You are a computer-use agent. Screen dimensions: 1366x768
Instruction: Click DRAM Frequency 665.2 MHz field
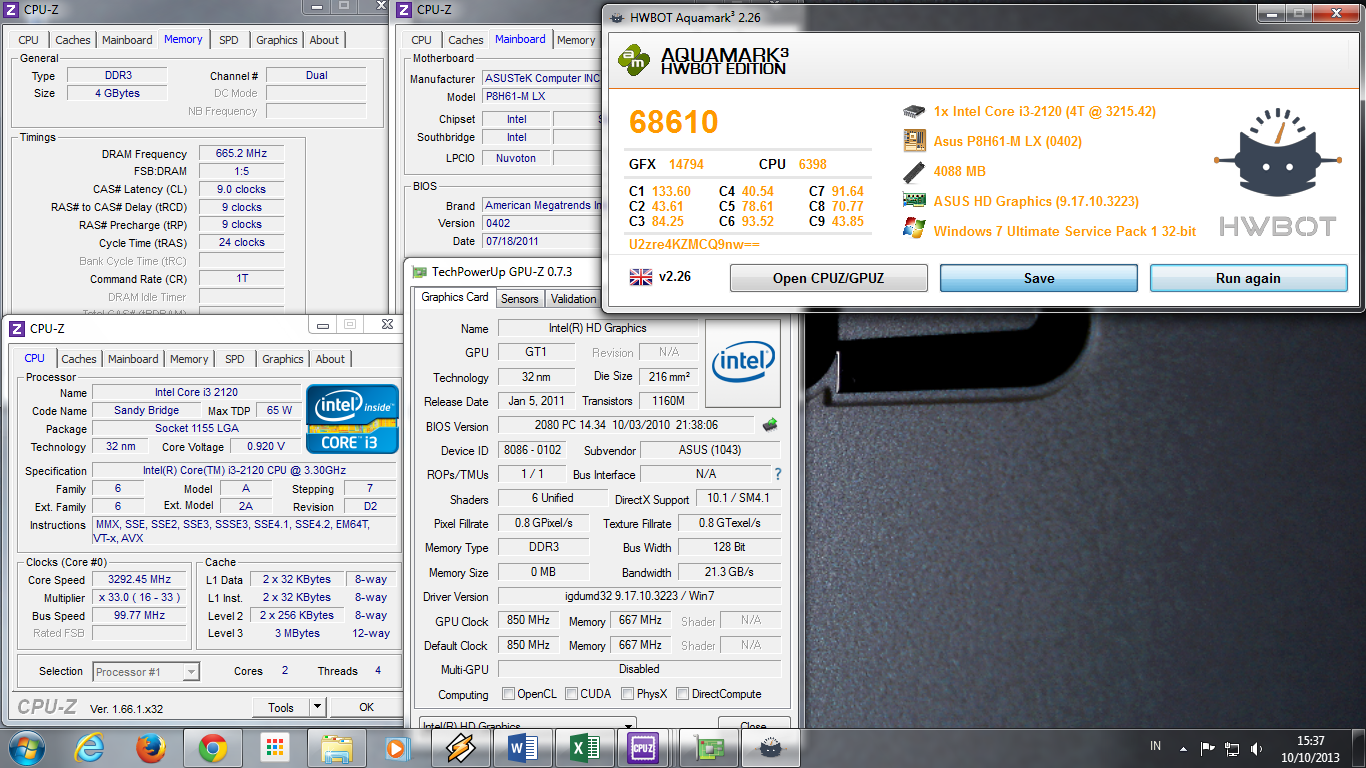pos(241,154)
